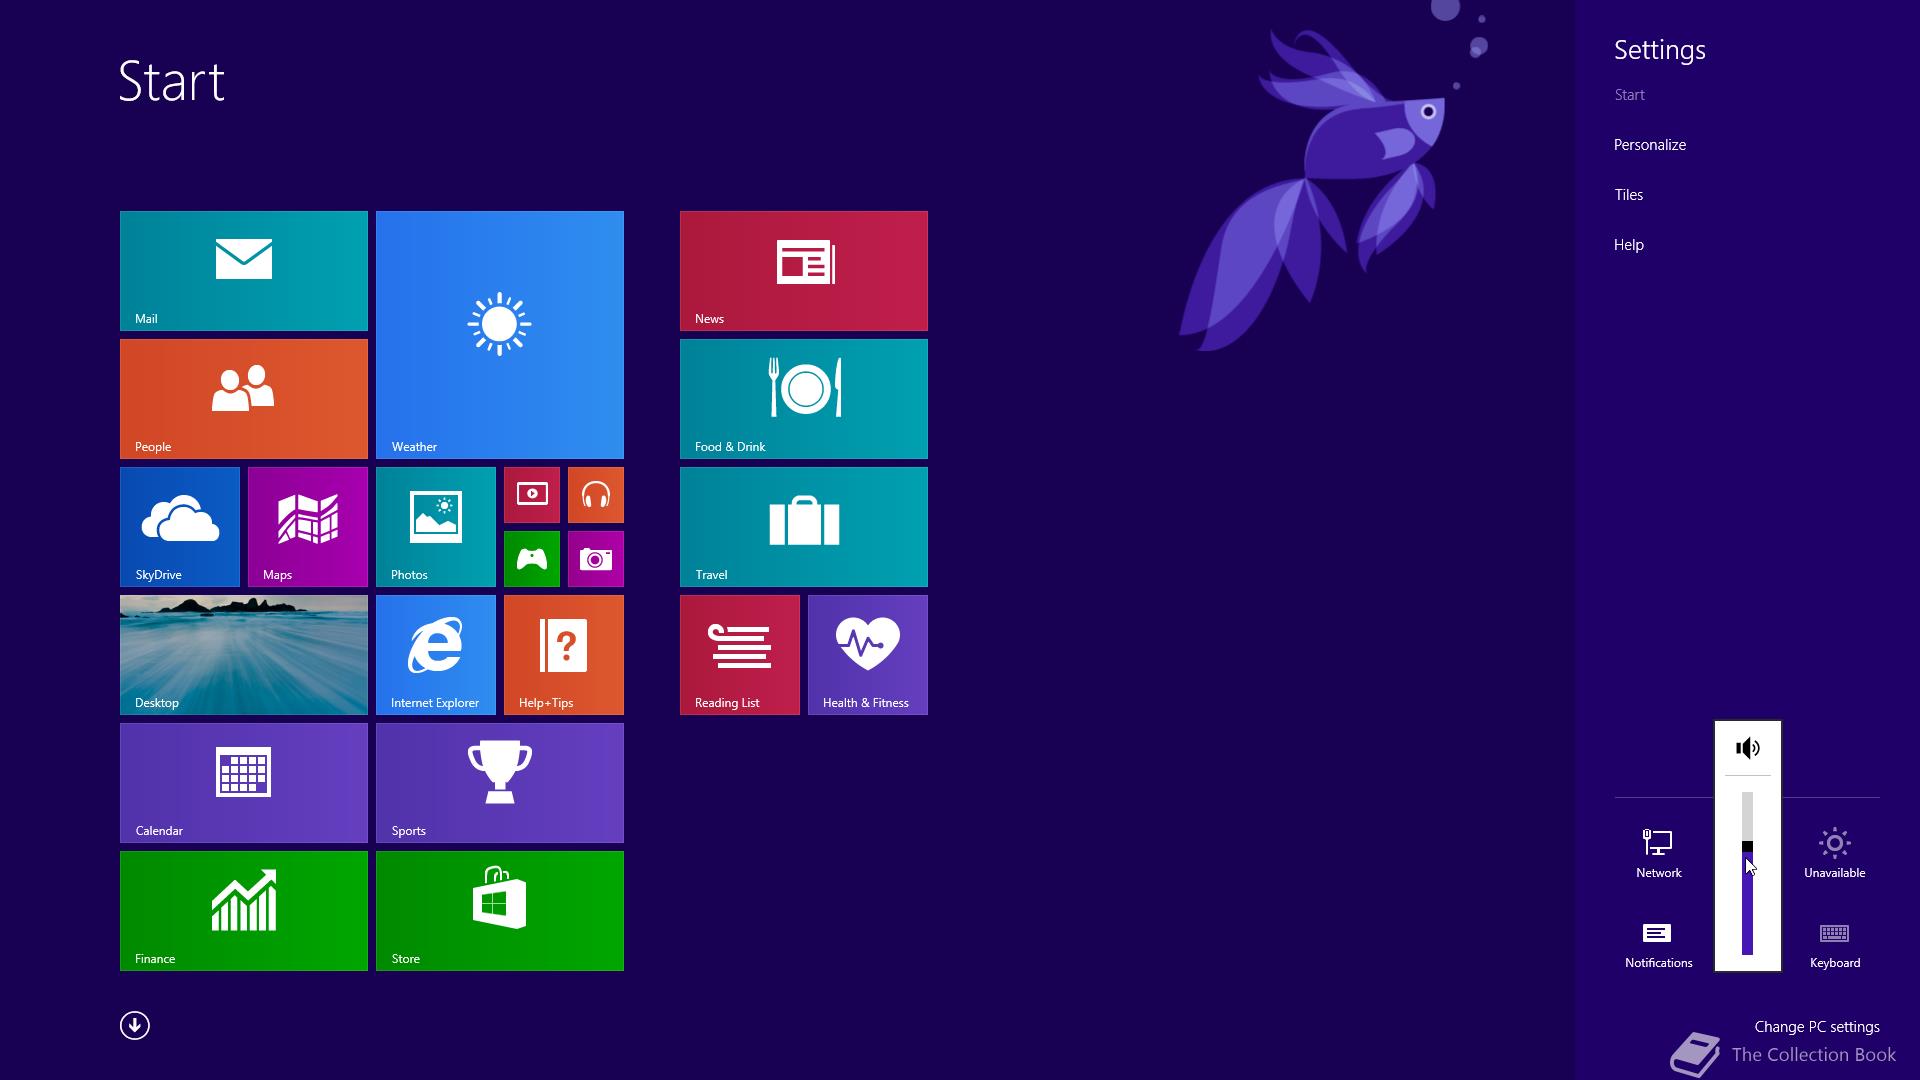Open the News tile
The width and height of the screenshot is (1920, 1080).
(x=804, y=271)
